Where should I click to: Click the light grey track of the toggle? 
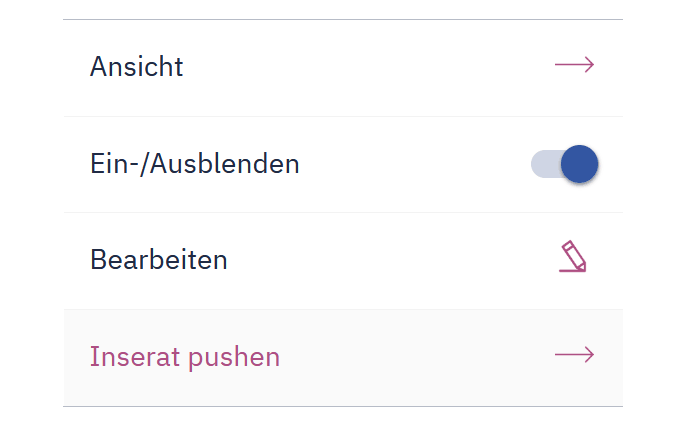pyautogui.click(x=545, y=164)
